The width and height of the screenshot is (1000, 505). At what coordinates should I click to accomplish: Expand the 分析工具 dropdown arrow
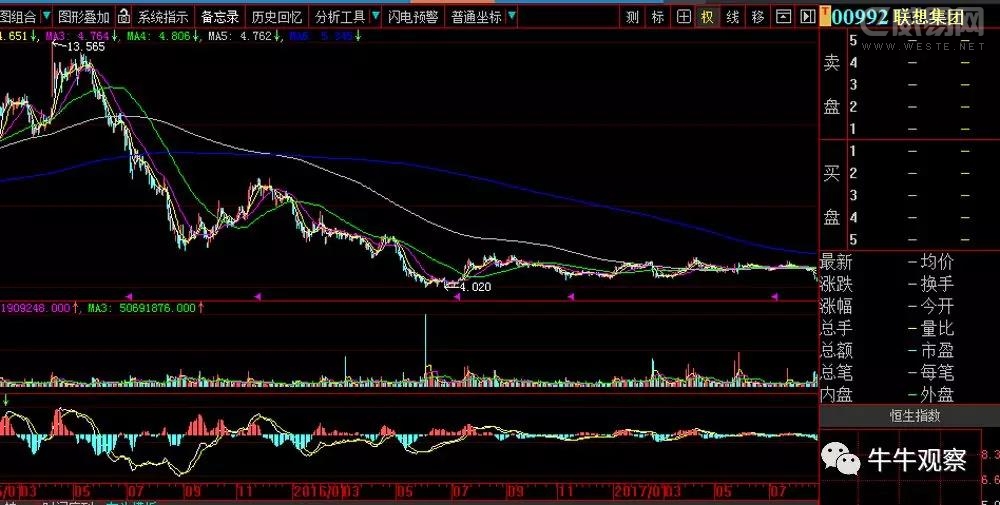pos(375,17)
